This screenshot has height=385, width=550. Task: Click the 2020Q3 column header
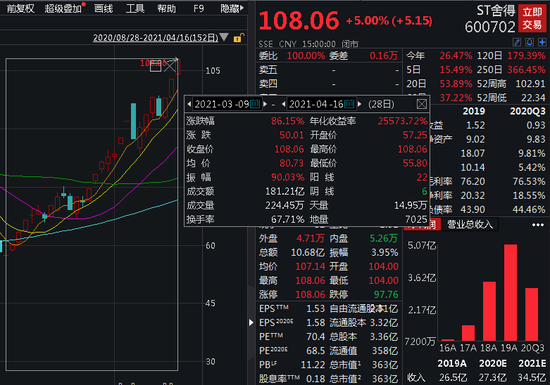pos(528,112)
